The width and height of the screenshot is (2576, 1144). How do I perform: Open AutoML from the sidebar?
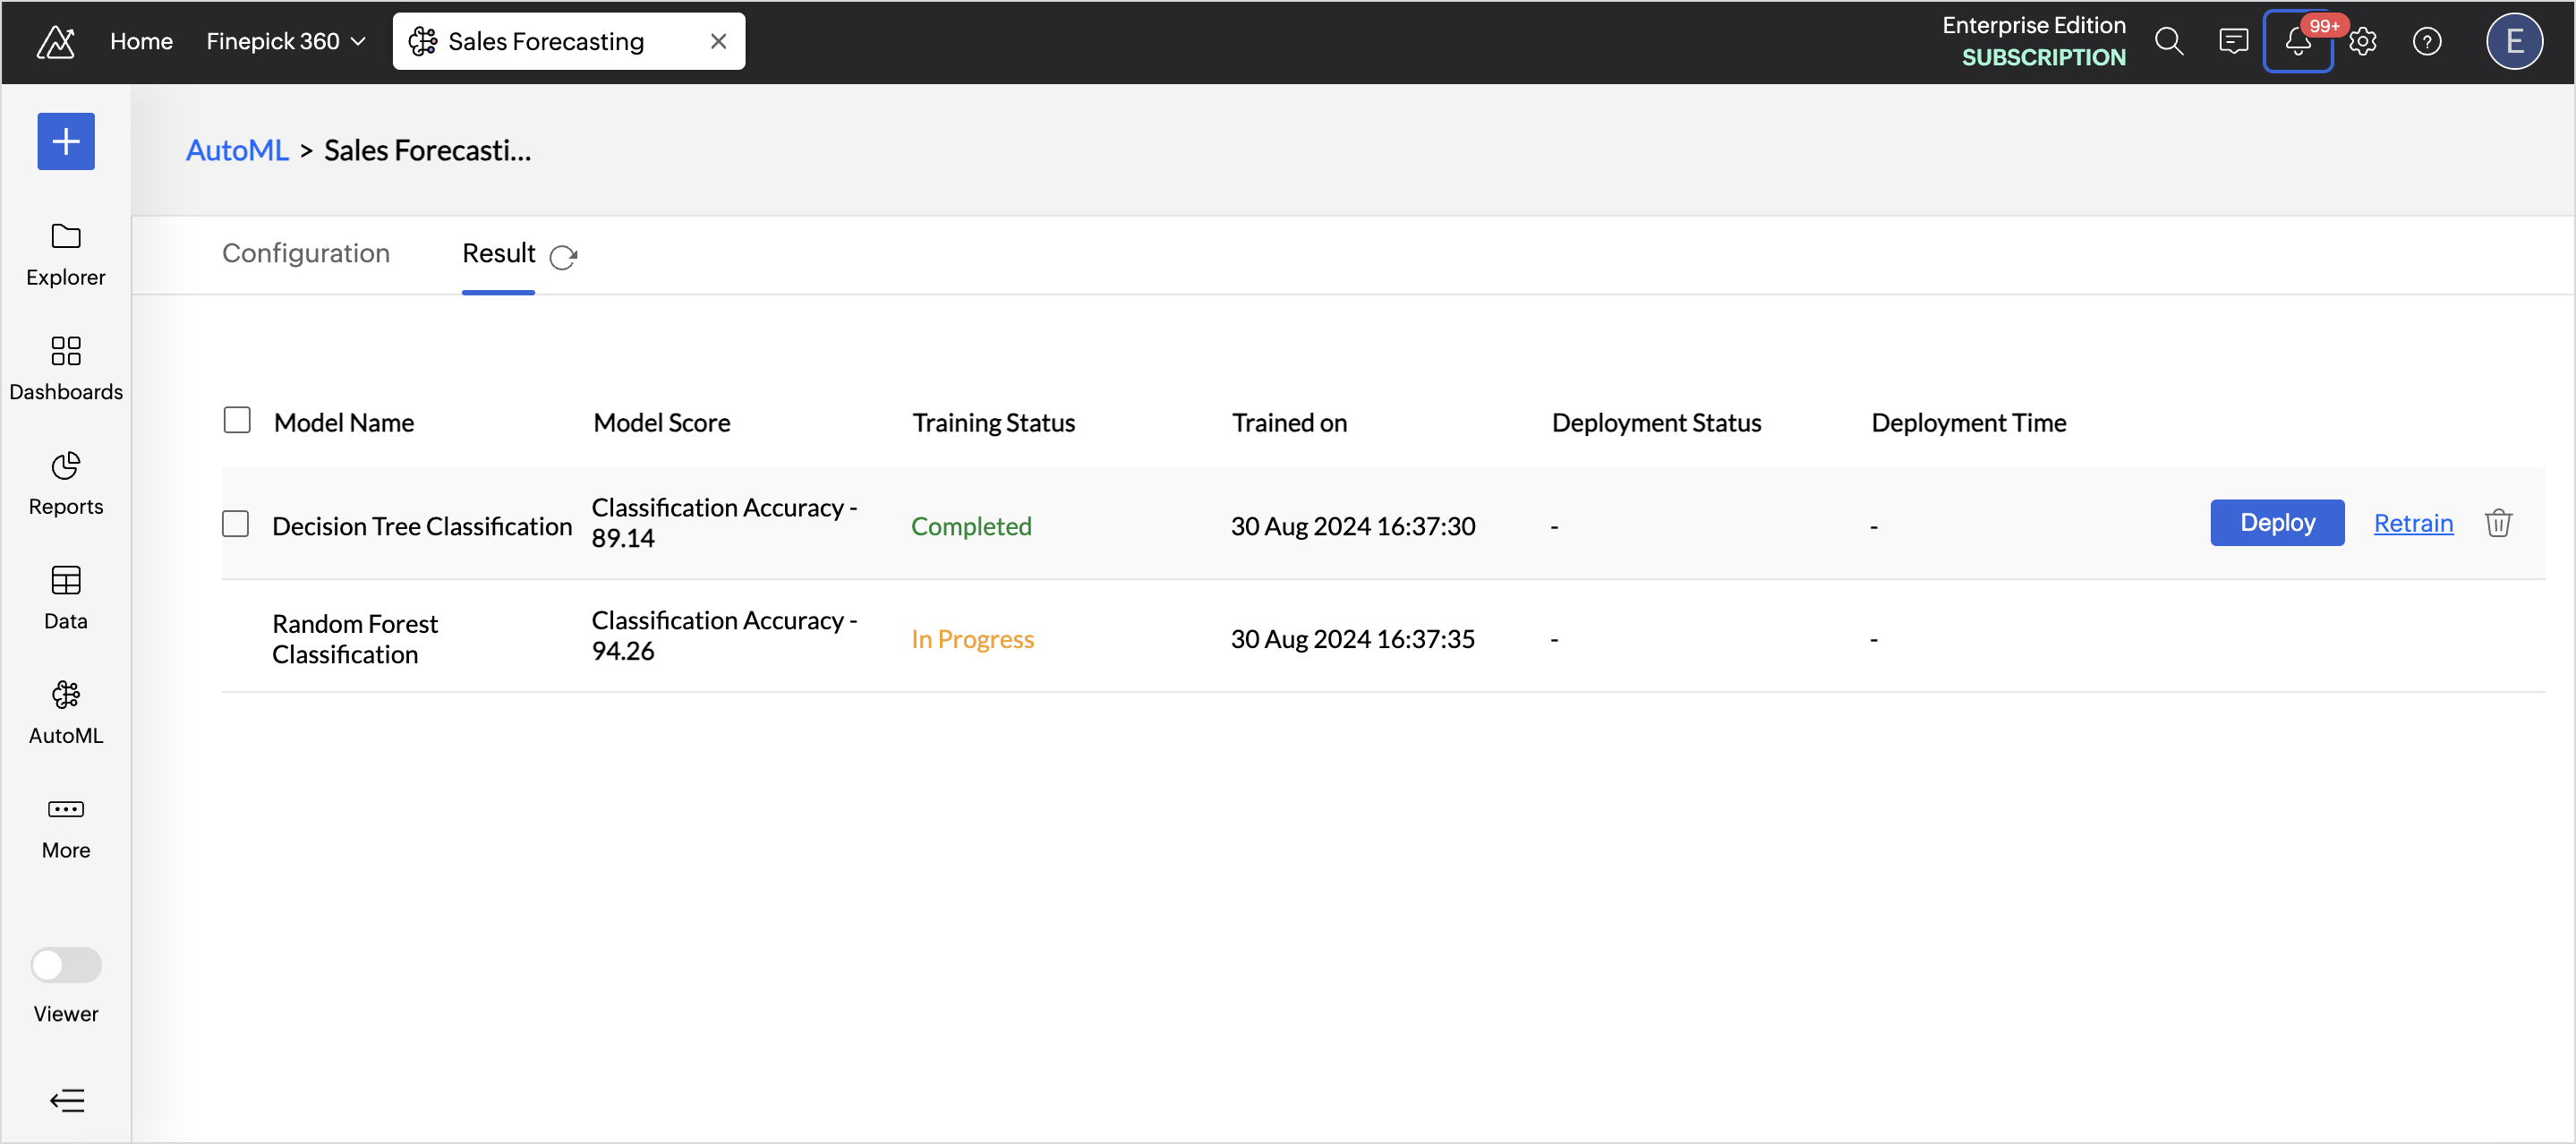(x=66, y=712)
